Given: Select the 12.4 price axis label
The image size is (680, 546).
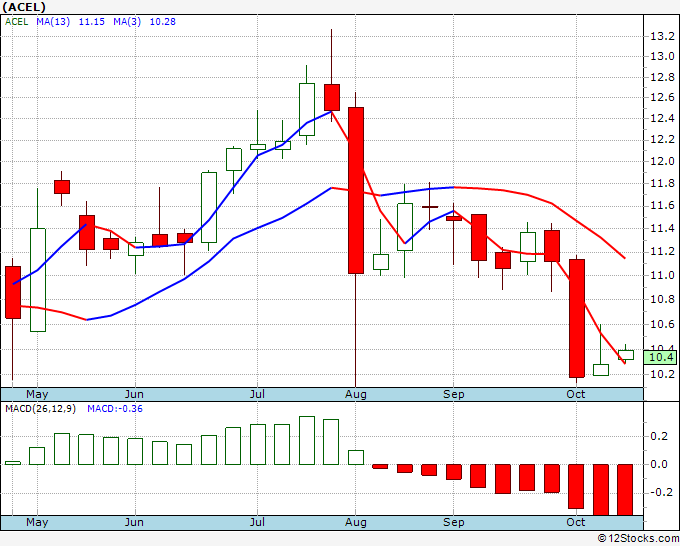Looking at the screenshot, I should (x=662, y=118).
